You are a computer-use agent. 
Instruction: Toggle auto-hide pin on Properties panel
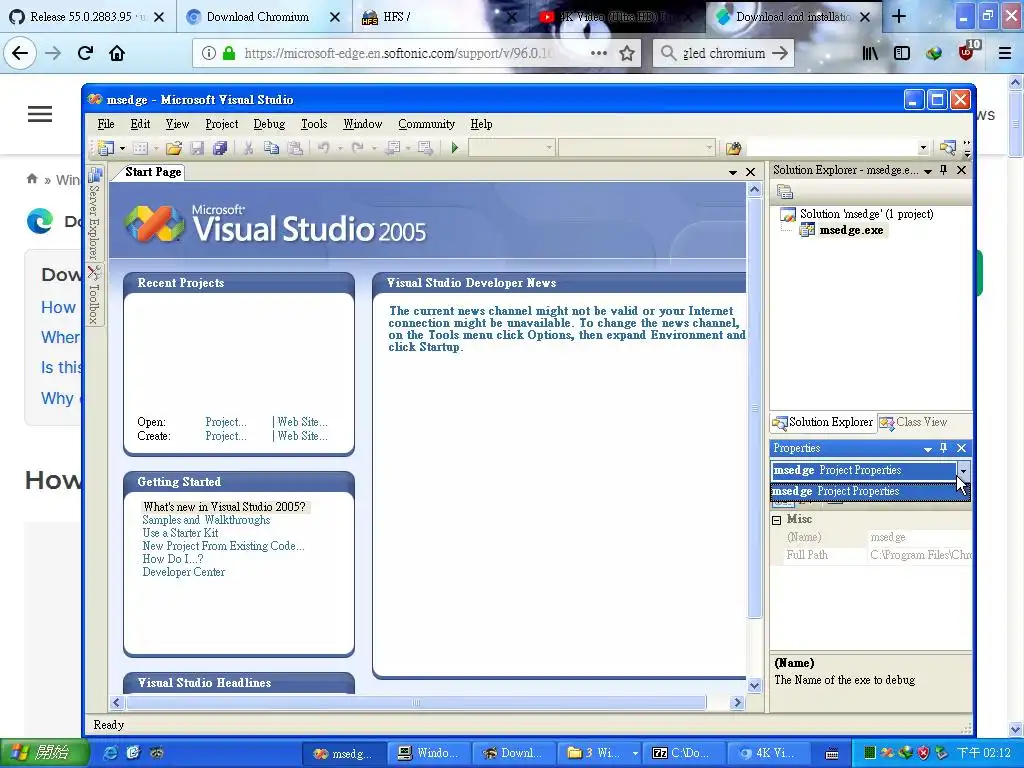[x=944, y=448]
